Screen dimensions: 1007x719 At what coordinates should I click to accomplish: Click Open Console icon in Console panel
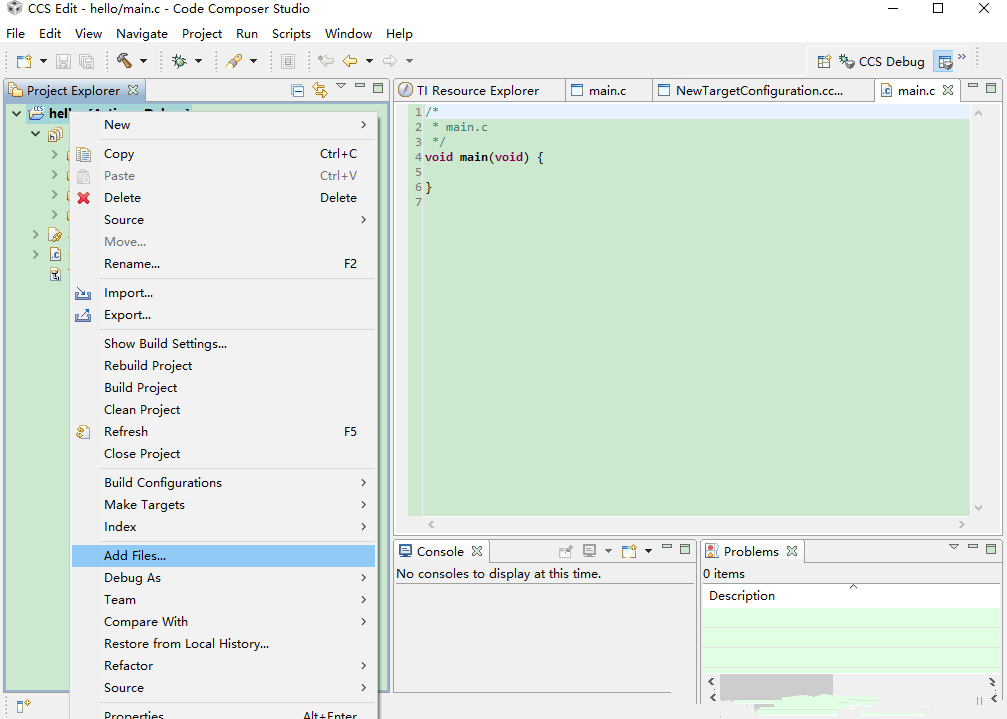(x=629, y=551)
